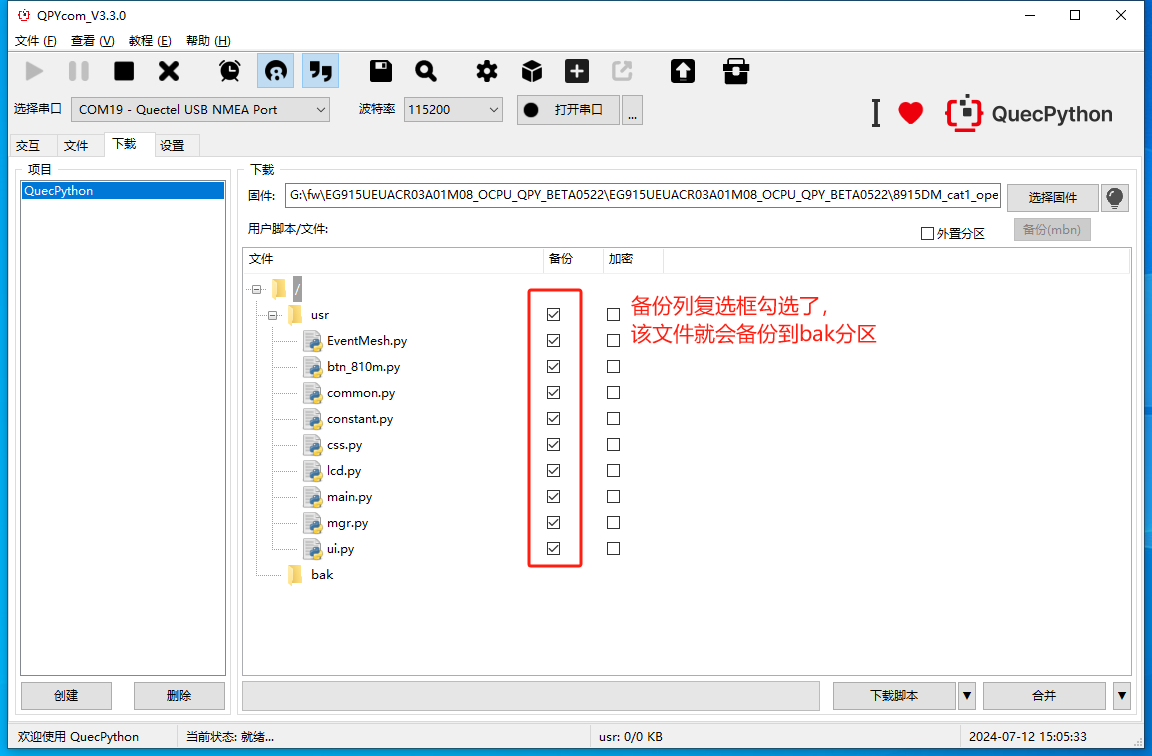
Task: Open the 教程 (E) menu
Action: (x=150, y=41)
